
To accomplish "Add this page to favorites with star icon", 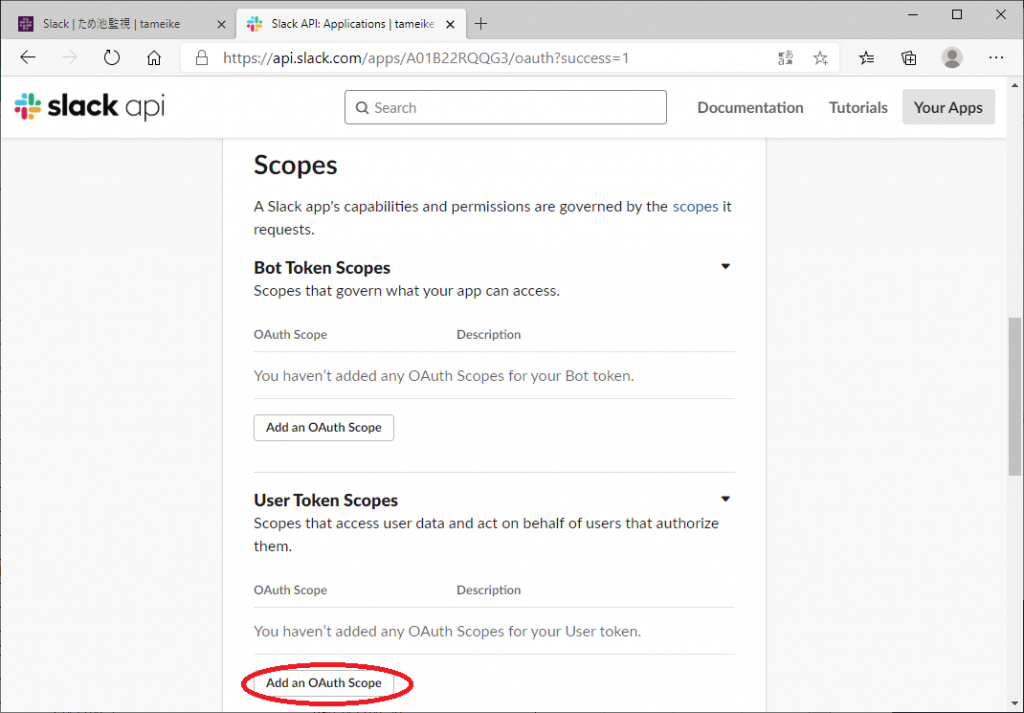I will pyautogui.click(x=820, y=58).
